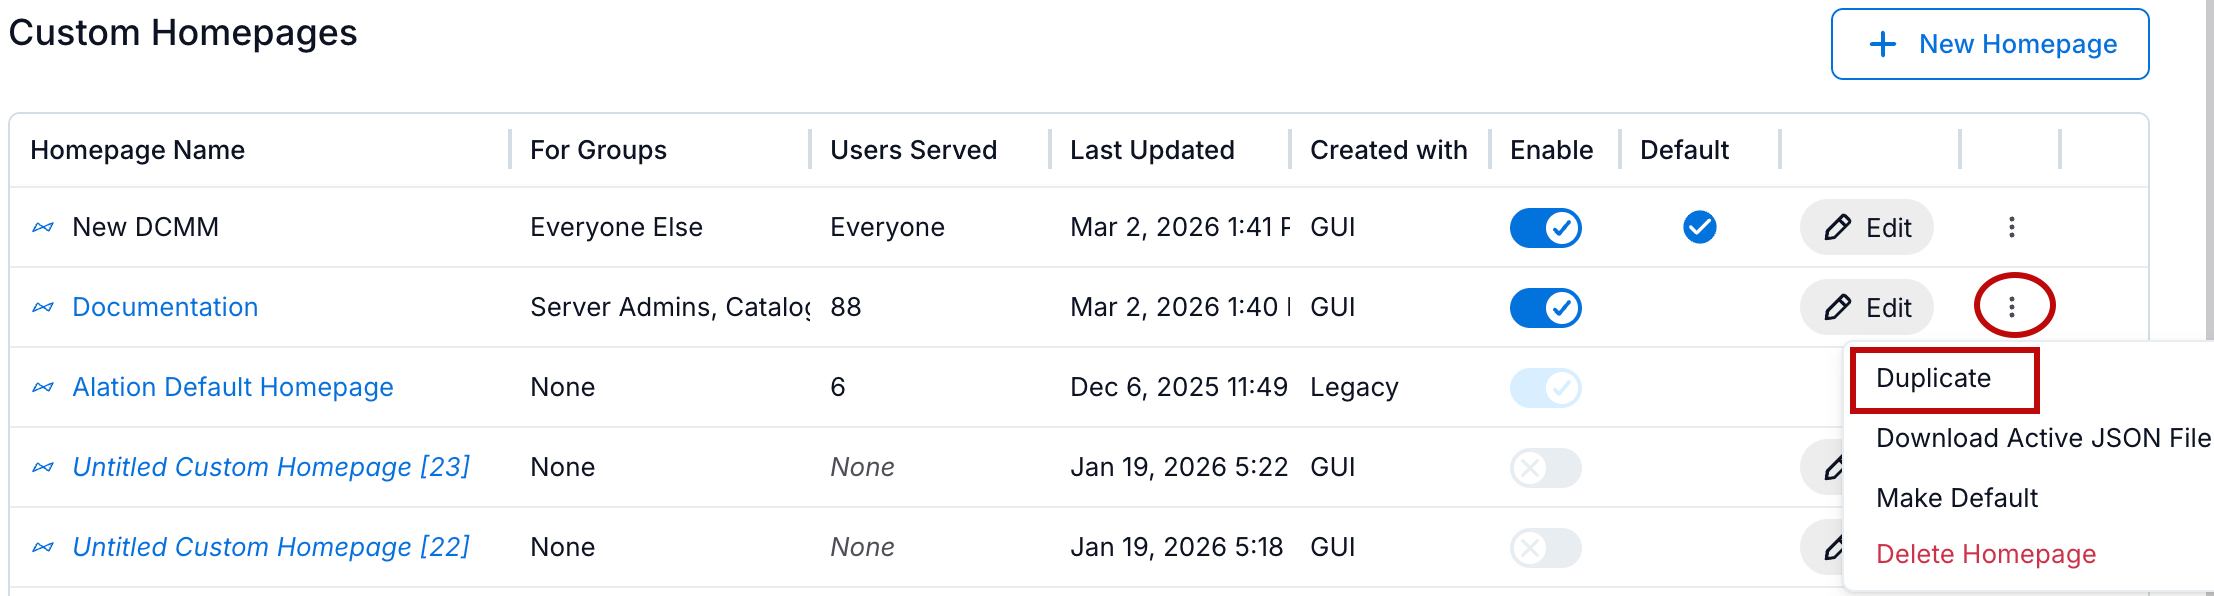Disable the Enable toggle for New DCMM
2214x596 pixels.
pos(1546,227)
